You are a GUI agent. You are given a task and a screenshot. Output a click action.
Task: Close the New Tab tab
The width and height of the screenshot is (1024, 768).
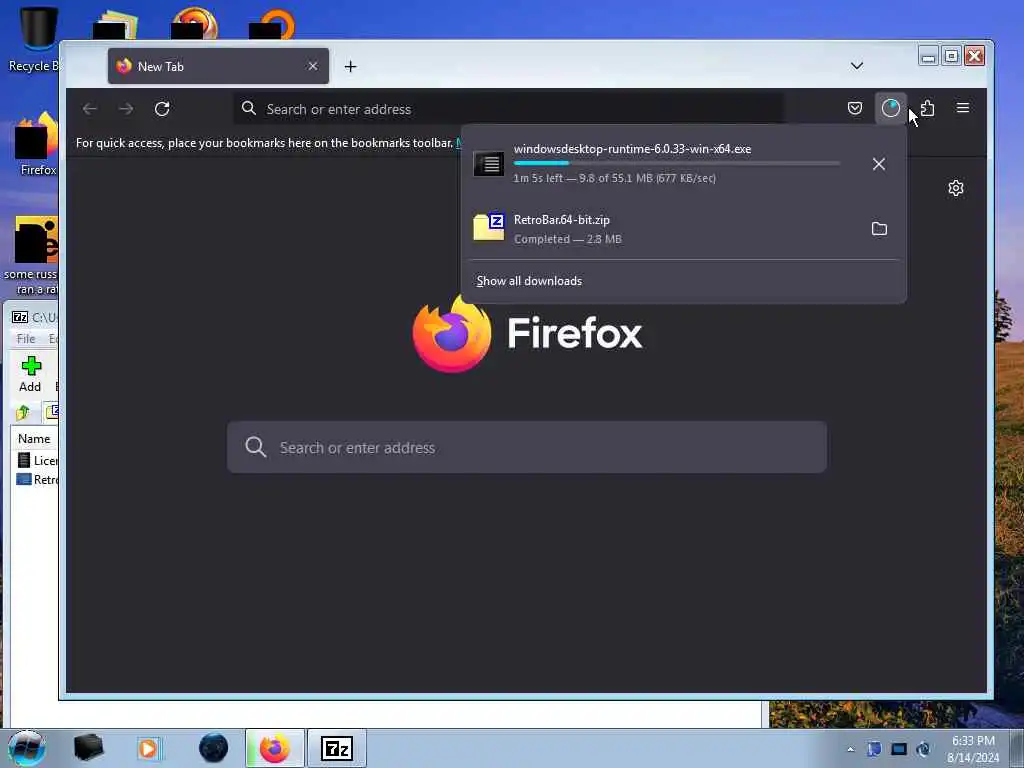pos(313,66)
